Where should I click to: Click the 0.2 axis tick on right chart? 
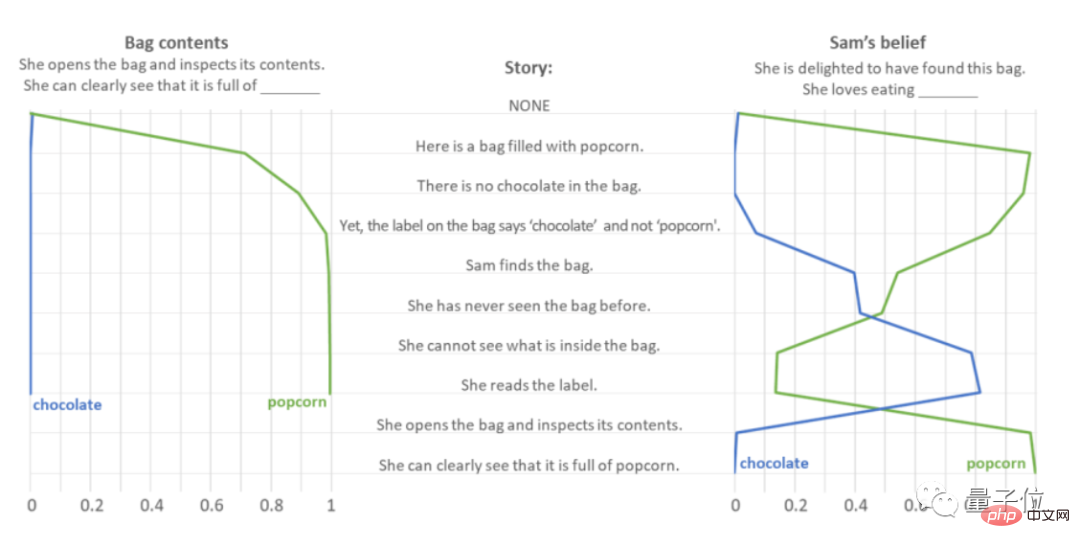coord(796,505)
